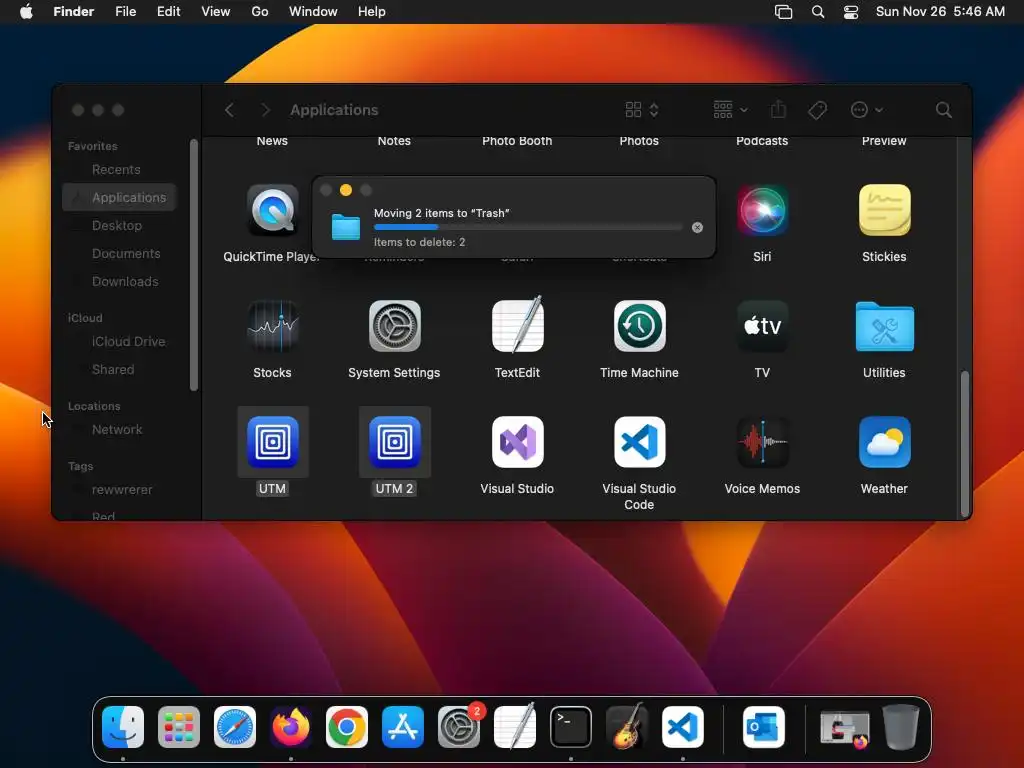This screenshot has width=1024, height=768.
Task: Open the TV app icon
Action: coord(762,326)
